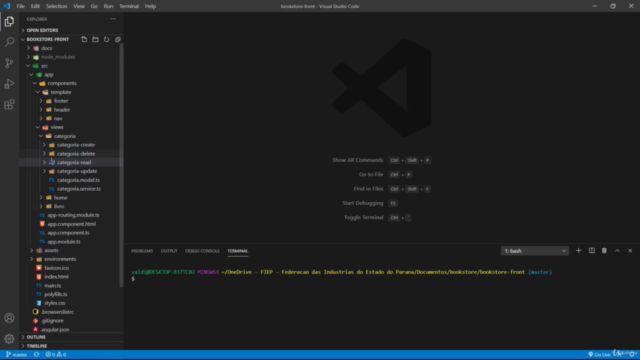Viewport: 640px width, 360px height.
Task: Open the File menu
Action: (20, 6)
